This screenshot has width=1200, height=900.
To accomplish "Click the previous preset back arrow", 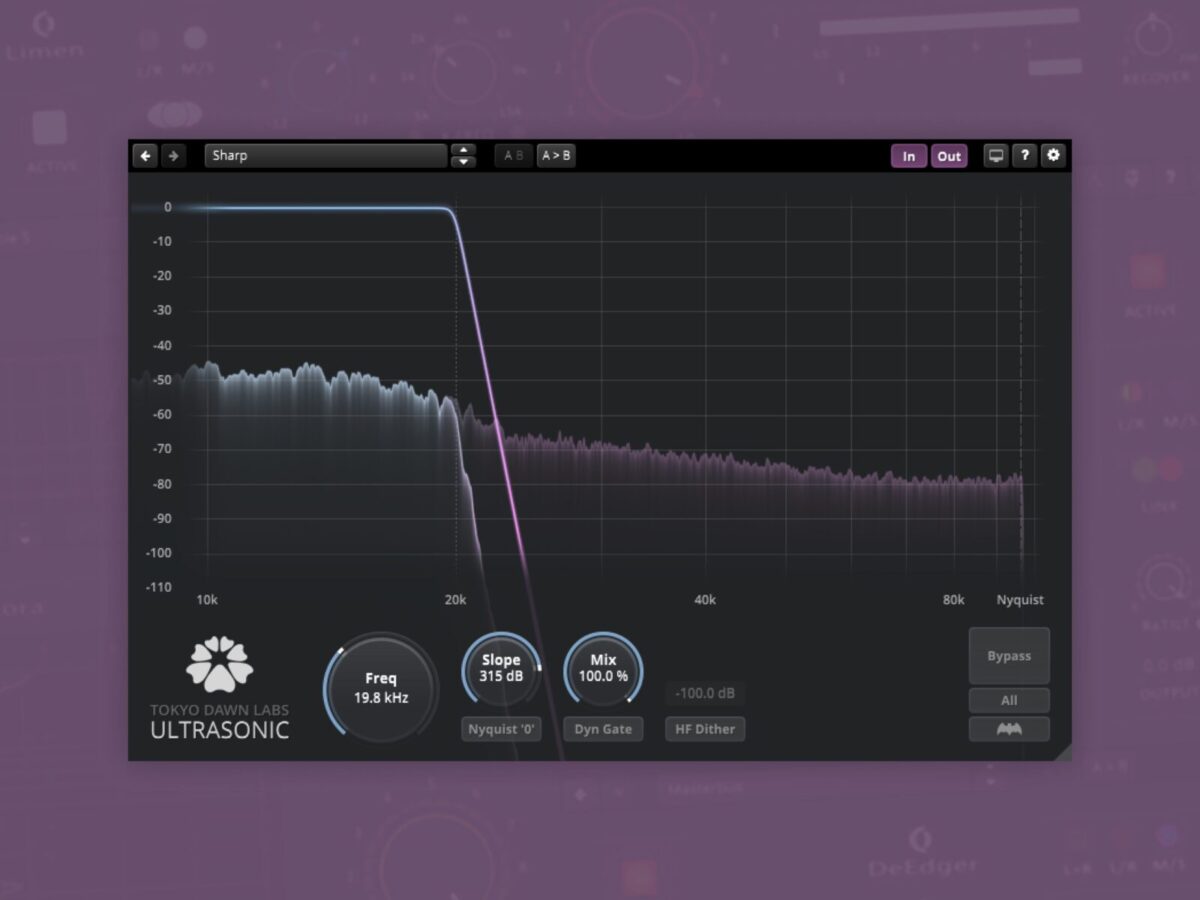I will click(146, 156).
